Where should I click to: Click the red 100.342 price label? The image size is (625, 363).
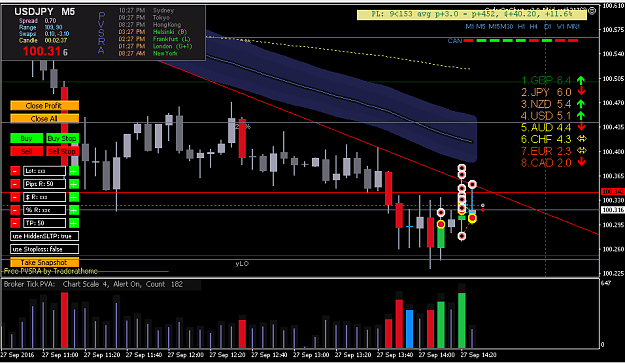[x=613, y=192]
